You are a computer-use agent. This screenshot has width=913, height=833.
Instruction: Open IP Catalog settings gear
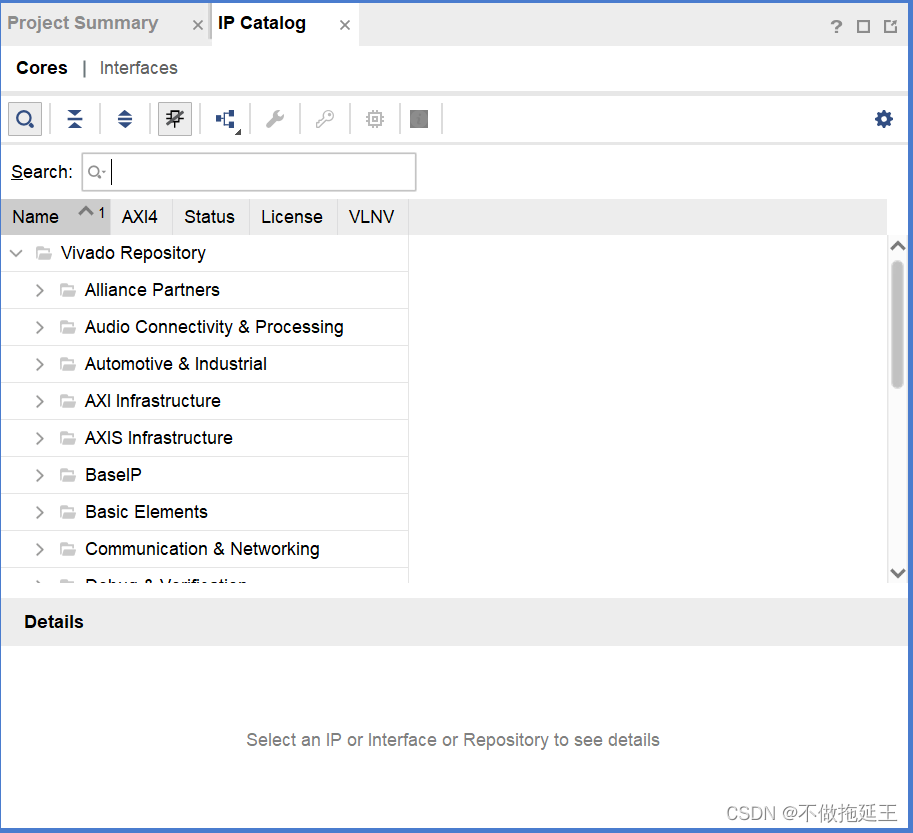click(x=884, y=119)
